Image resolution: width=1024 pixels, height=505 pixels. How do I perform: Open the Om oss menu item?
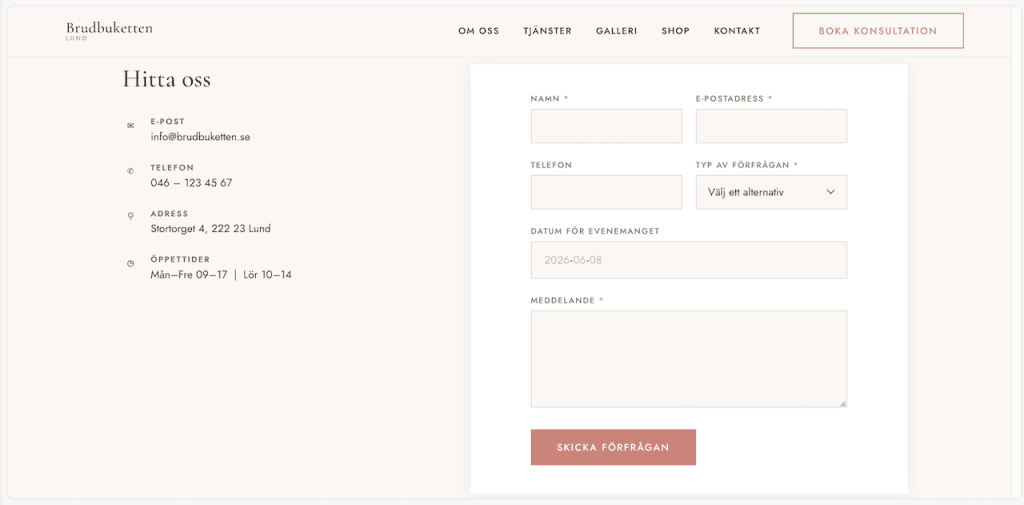point(479,31)
